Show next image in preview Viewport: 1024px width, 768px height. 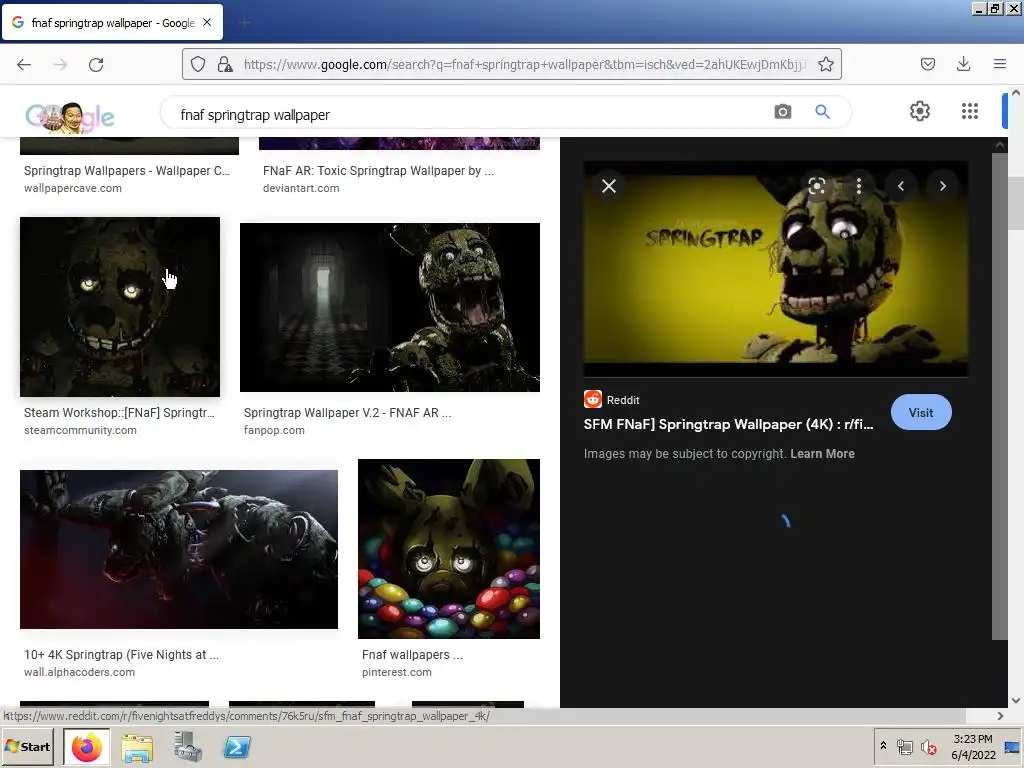click(942, 186)
